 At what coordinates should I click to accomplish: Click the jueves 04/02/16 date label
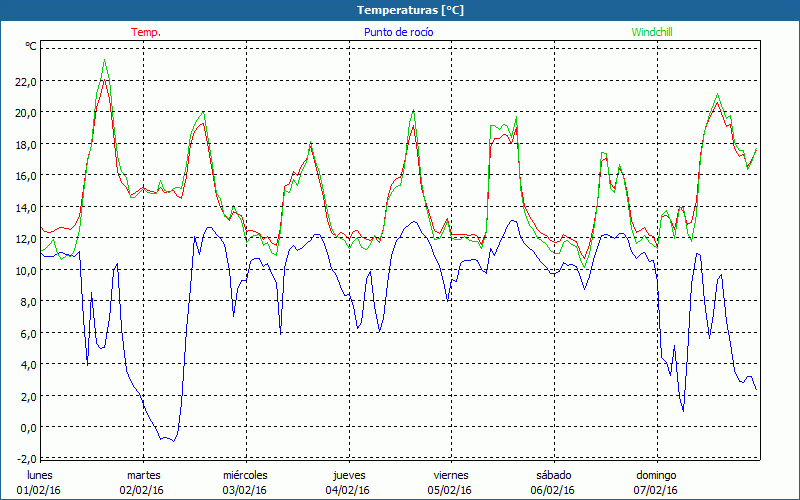[348, 482]
